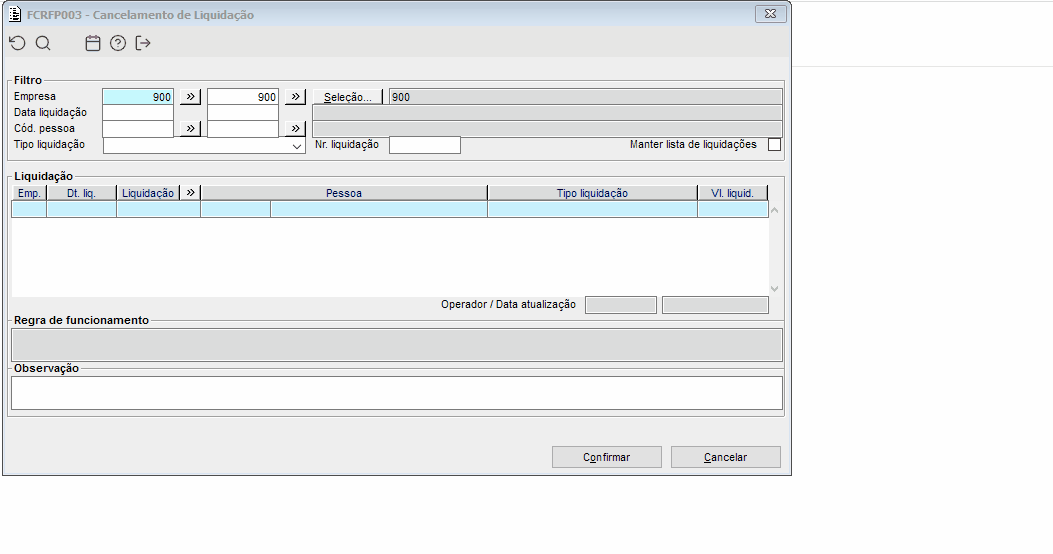The width and height of the screenshot is (1053, 554).
Task: Click the second Data liquidação field
Action: coord(243,113)
